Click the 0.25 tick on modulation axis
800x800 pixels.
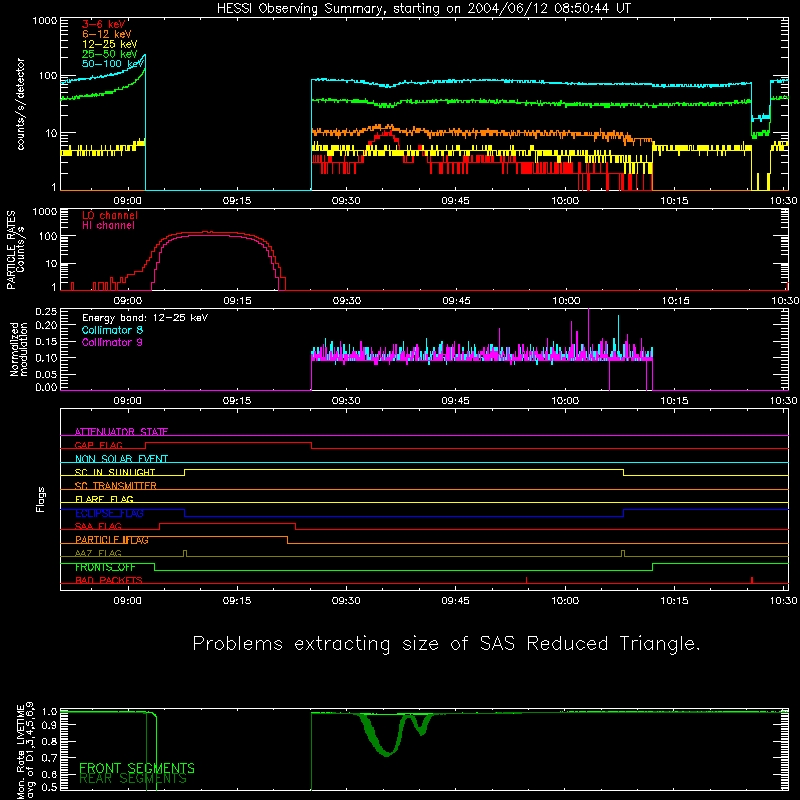46,312
